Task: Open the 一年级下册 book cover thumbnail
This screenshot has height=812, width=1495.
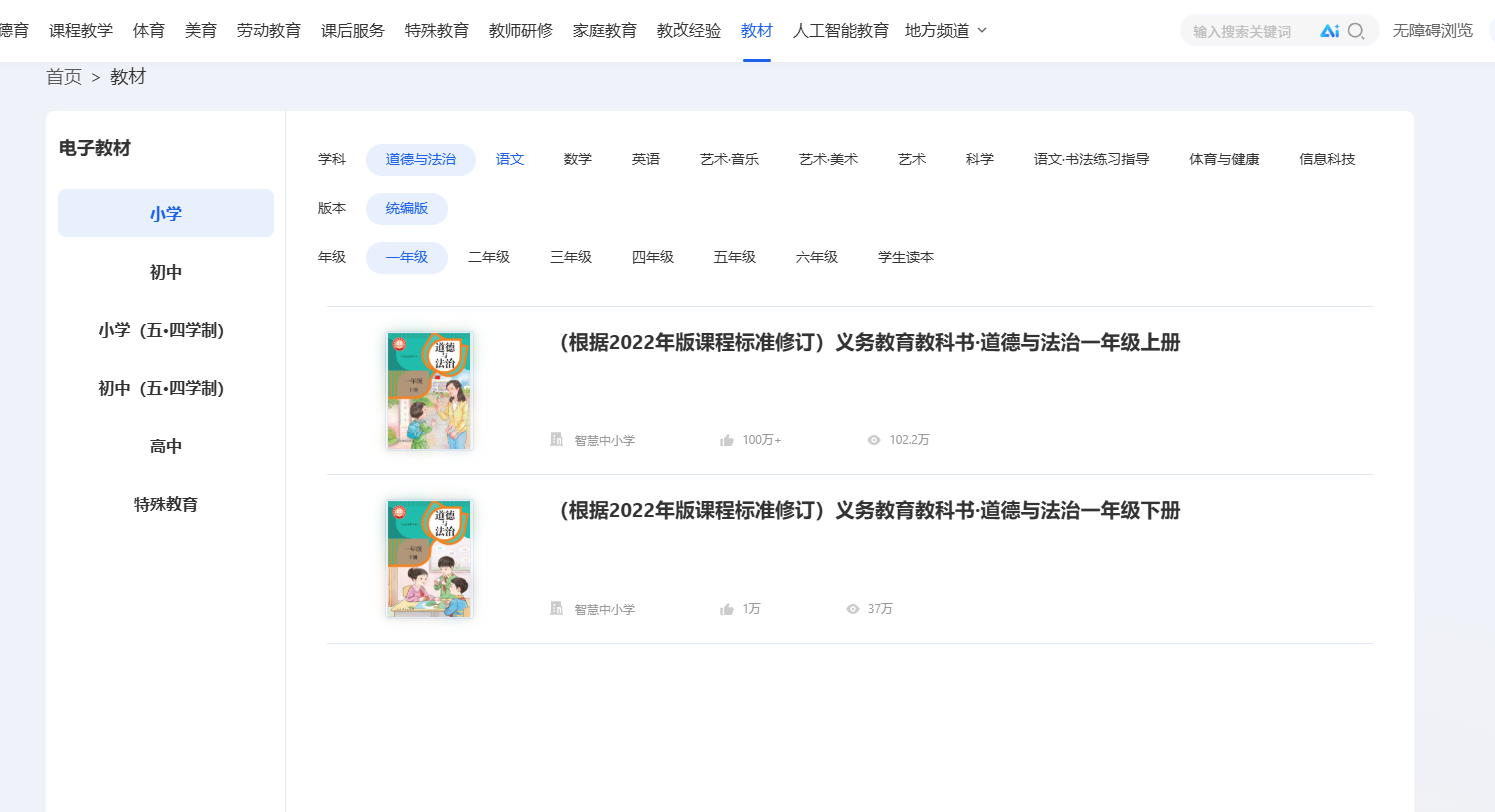Action: pyautogui.click(x=429, y=558)
